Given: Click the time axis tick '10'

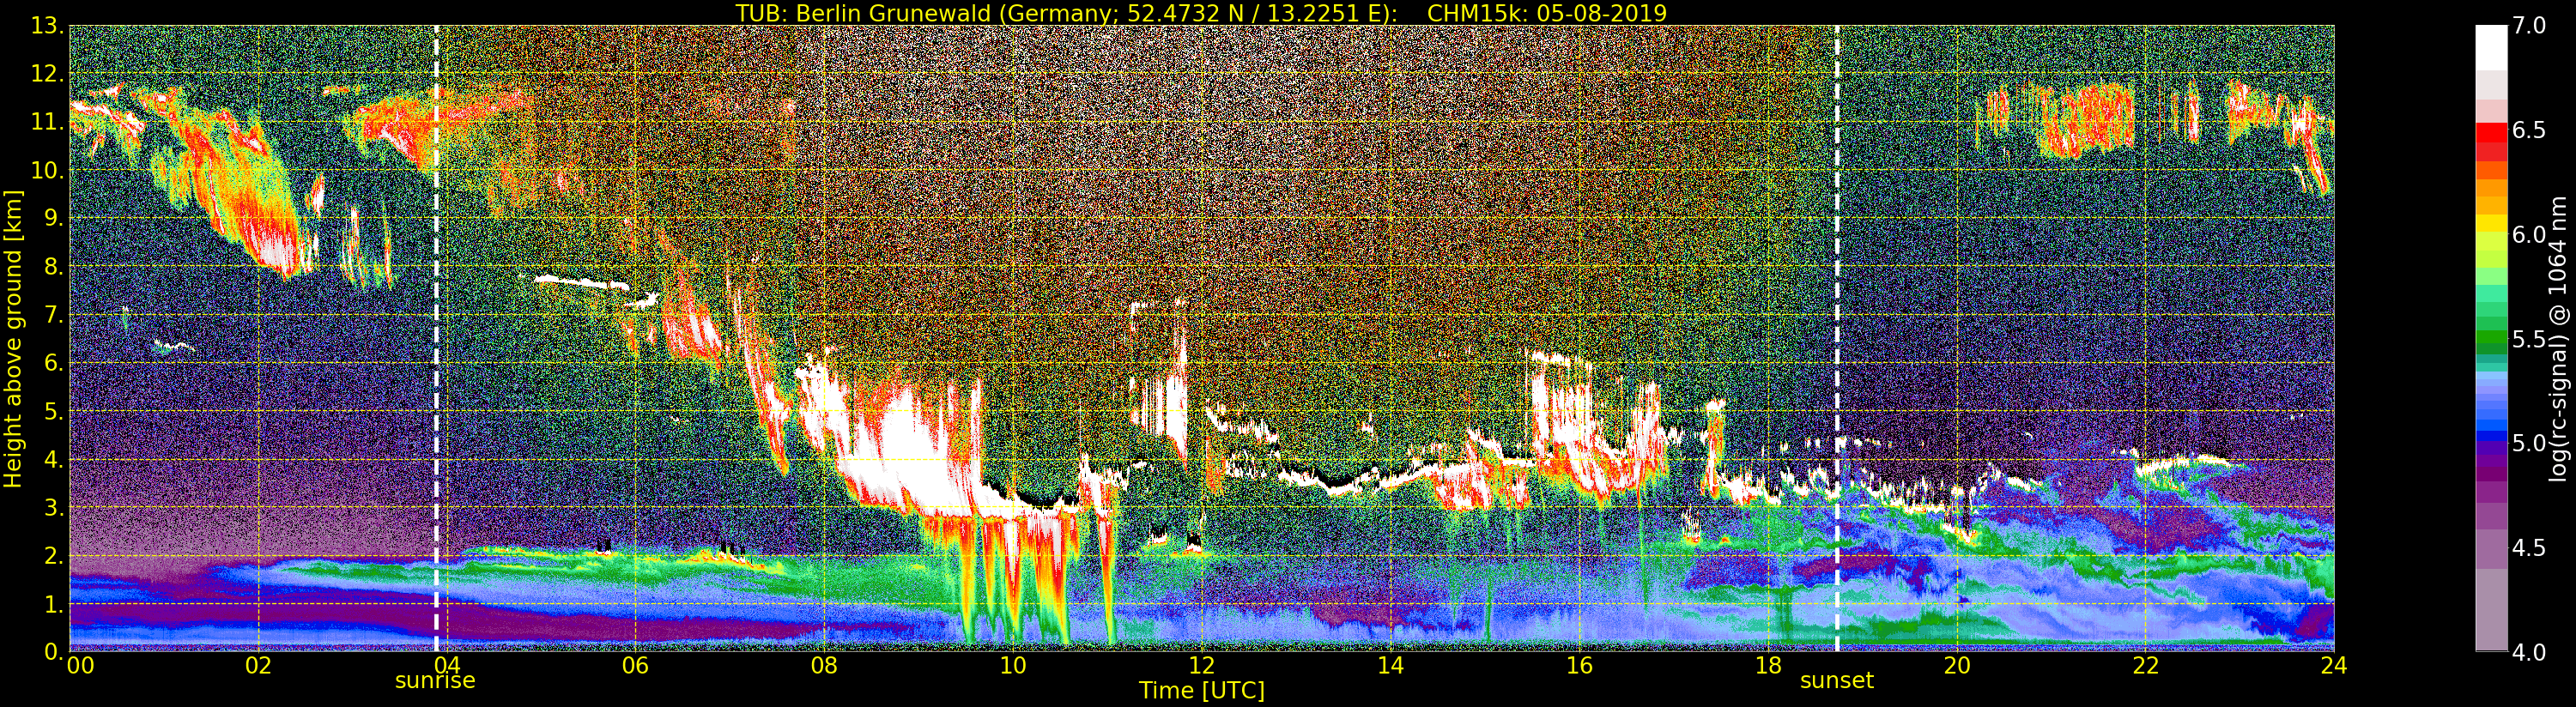Looking at the screenshot, I should pos(1013,666).
